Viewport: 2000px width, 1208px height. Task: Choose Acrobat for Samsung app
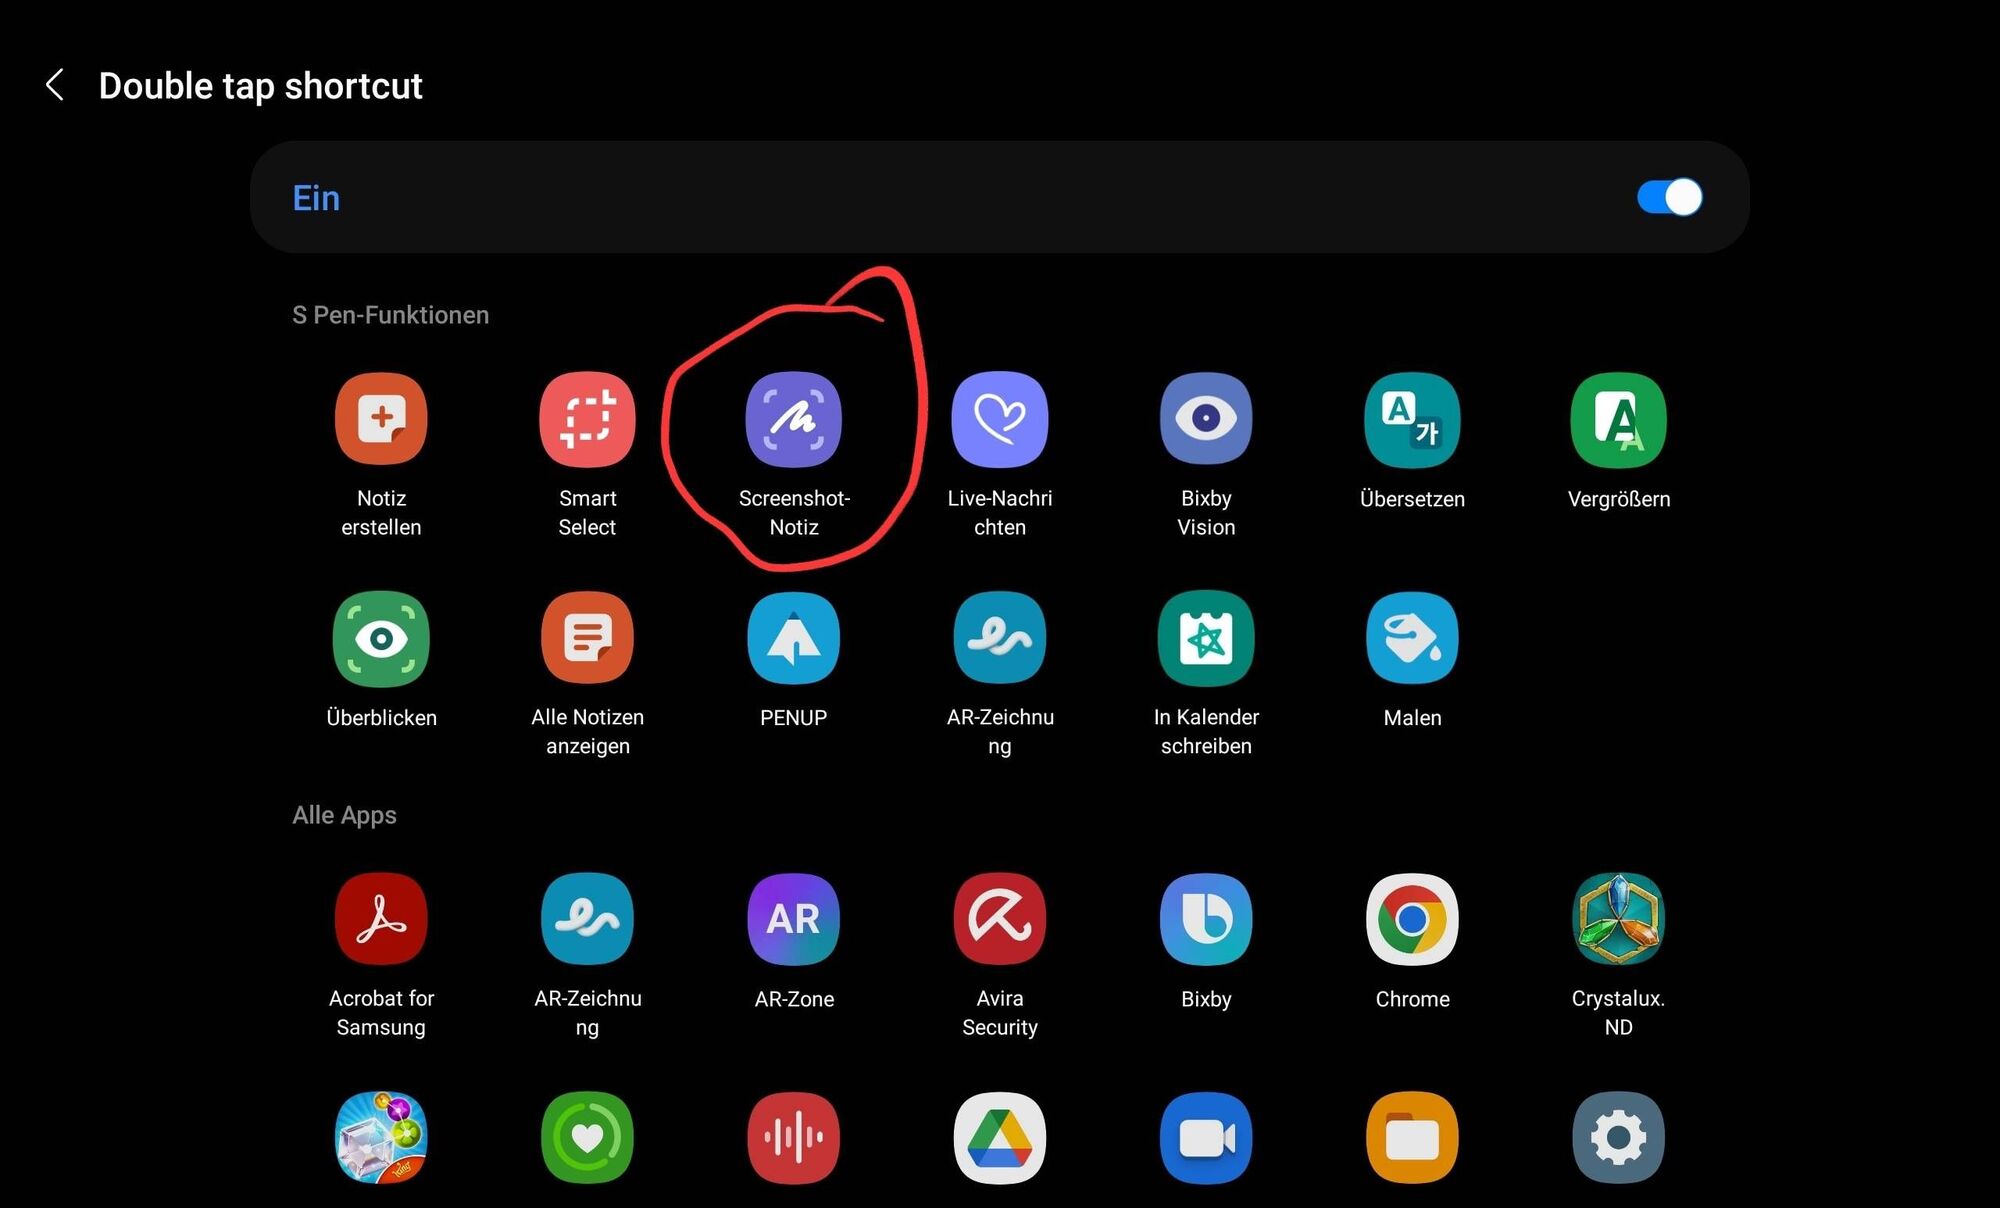[381, 919]
